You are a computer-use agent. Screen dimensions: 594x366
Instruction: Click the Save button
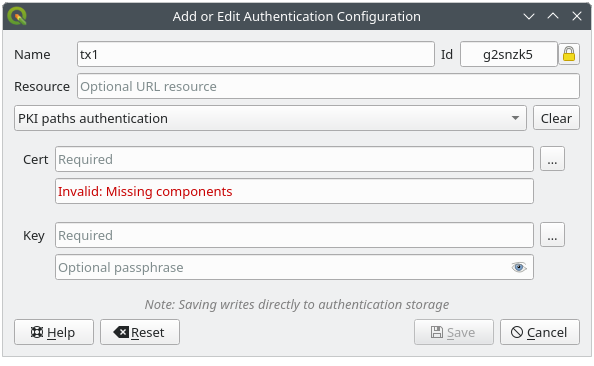(453, 332)
